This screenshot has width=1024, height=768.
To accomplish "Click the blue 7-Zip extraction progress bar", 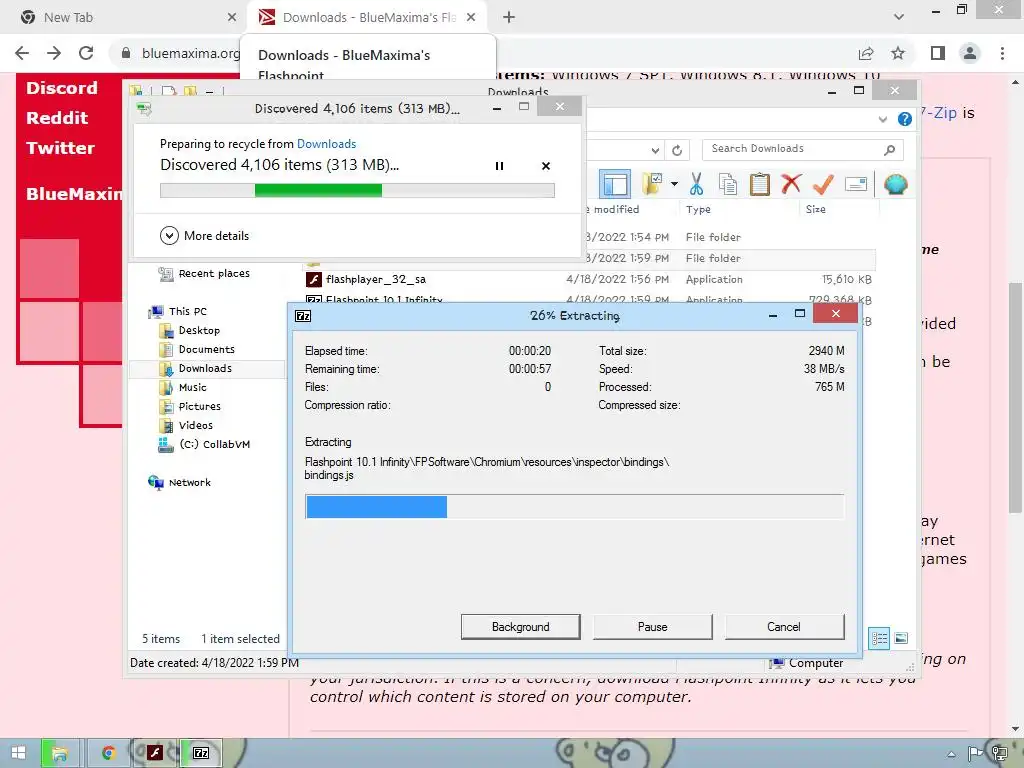I will [x=574, y=507].
